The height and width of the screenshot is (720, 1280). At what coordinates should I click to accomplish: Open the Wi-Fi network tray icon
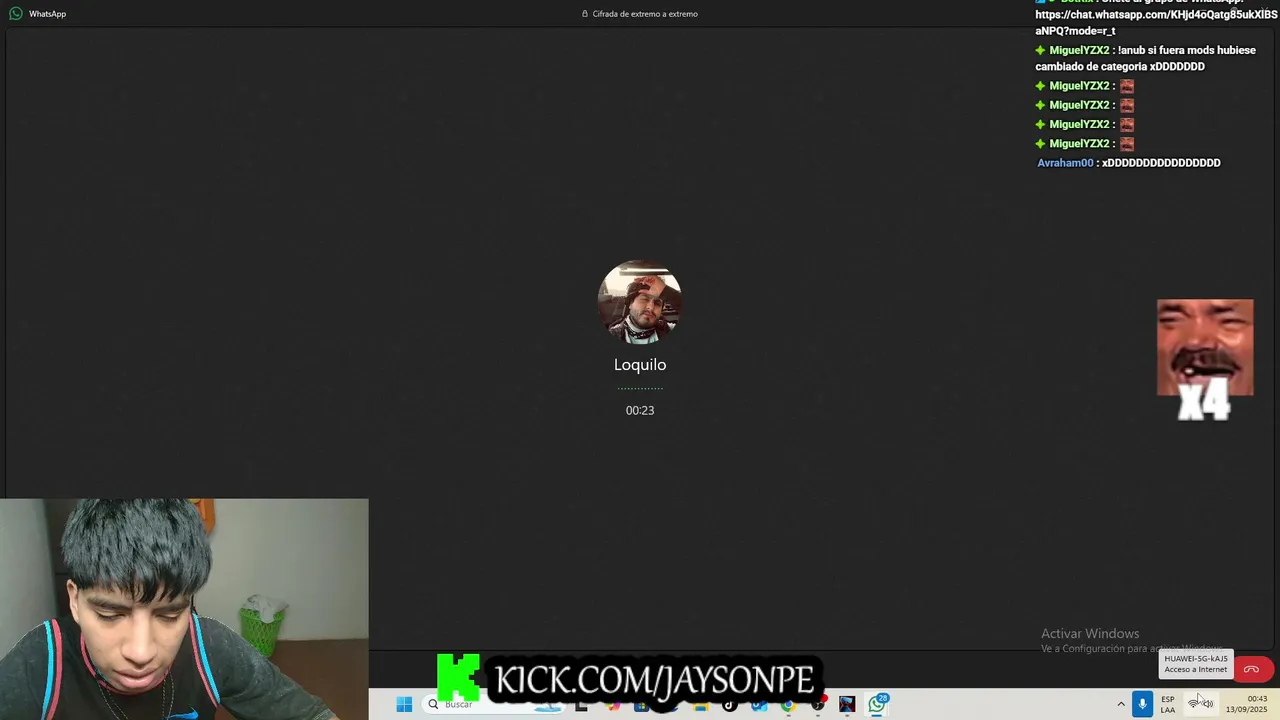pyautogui.click(x=1193, y=704)
